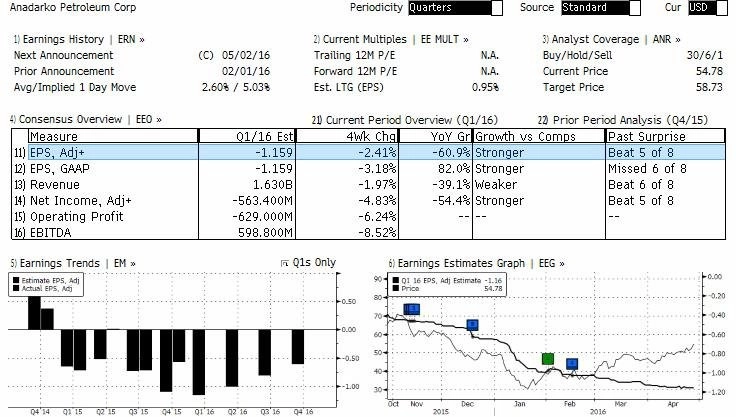Viewport: 736px width, 417px height.
Task: Click the YoY Gr column header
Action: (435, 136)
